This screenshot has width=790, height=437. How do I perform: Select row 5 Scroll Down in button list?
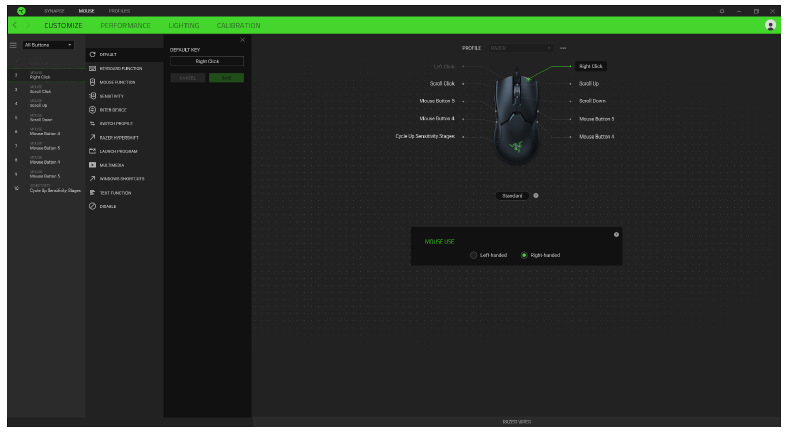tap(47, 118)
